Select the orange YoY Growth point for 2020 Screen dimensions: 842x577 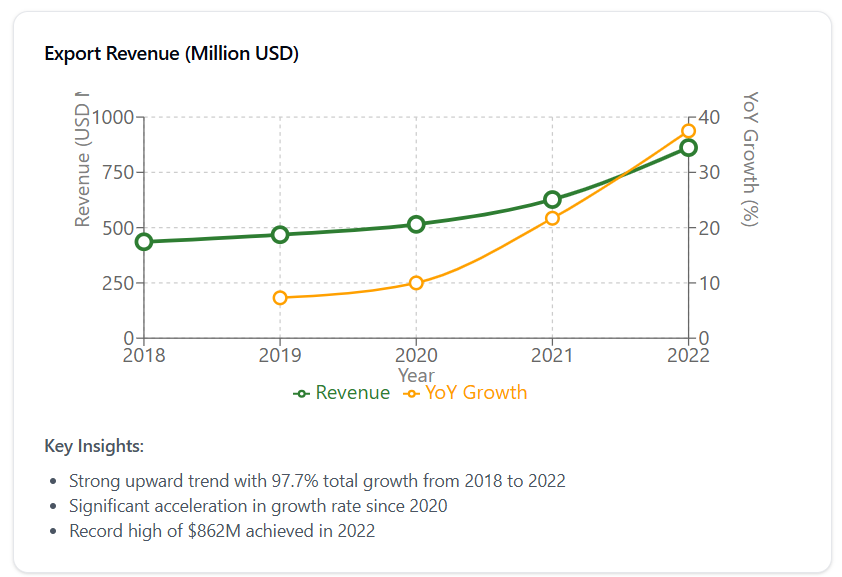(416, 283)
